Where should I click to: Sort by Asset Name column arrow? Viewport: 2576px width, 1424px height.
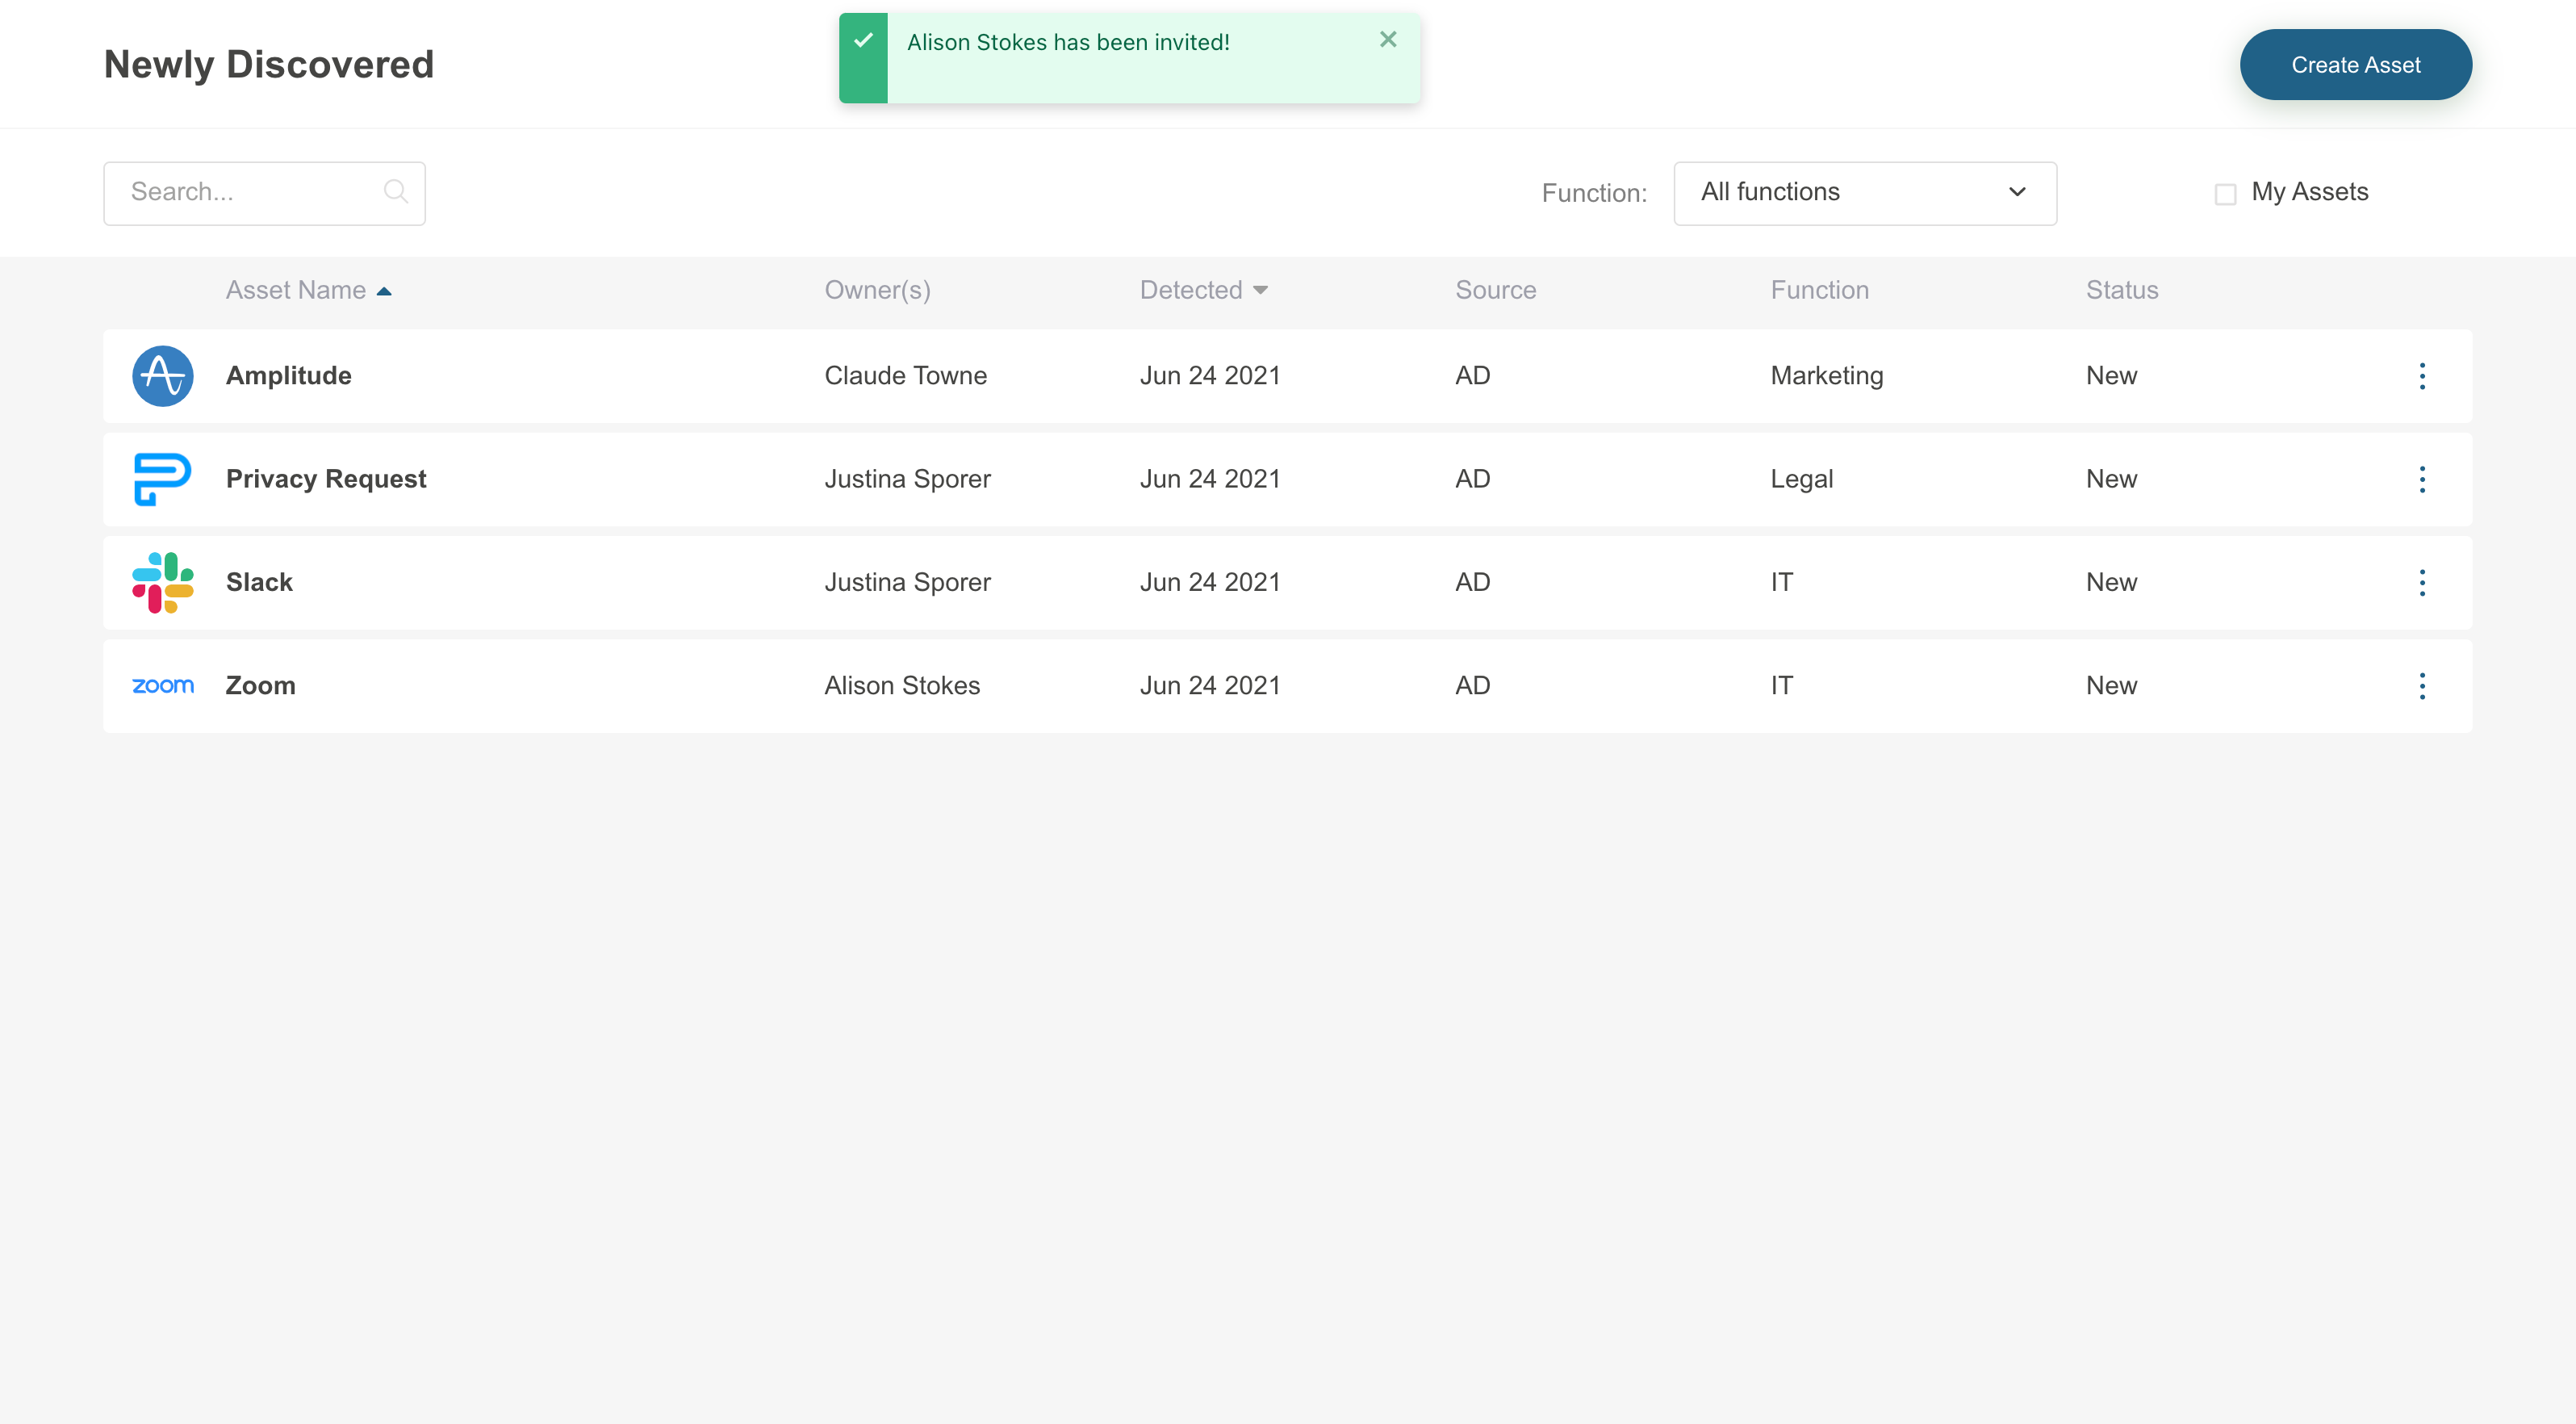click(384, 291)
